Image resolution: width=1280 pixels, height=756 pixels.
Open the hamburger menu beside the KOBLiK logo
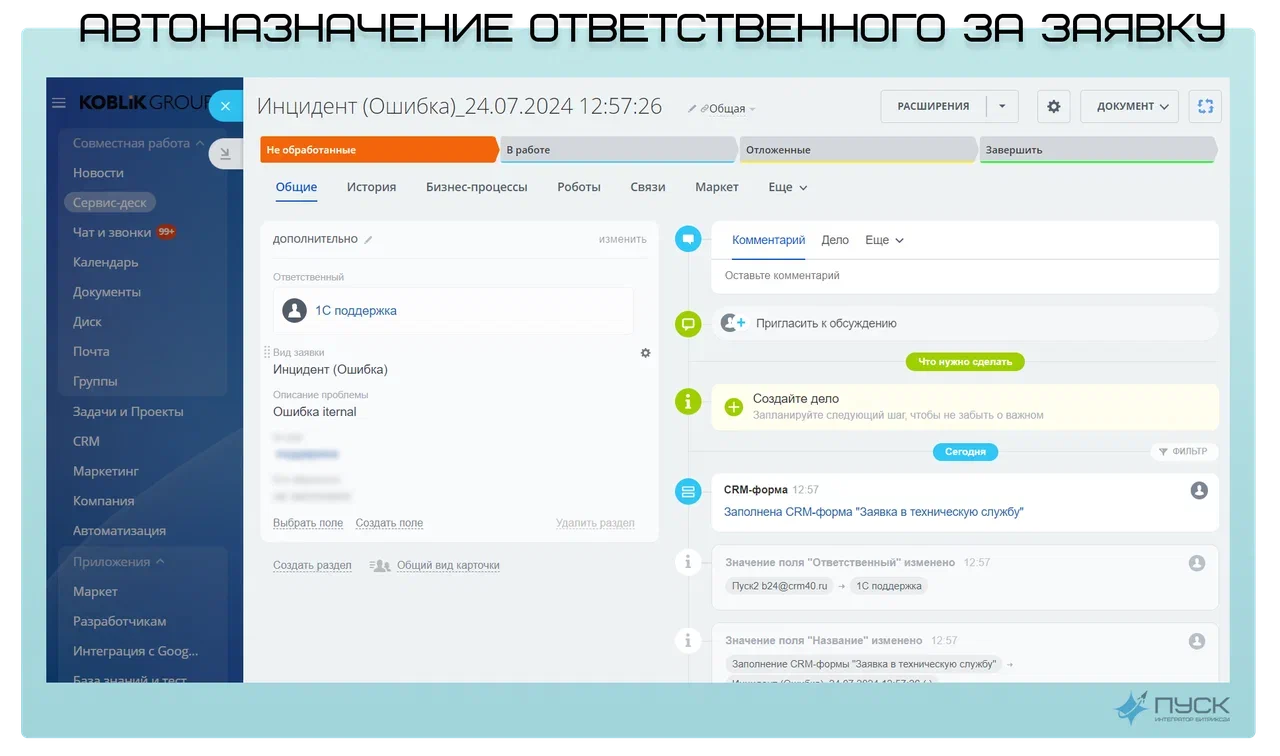point(59,103)
